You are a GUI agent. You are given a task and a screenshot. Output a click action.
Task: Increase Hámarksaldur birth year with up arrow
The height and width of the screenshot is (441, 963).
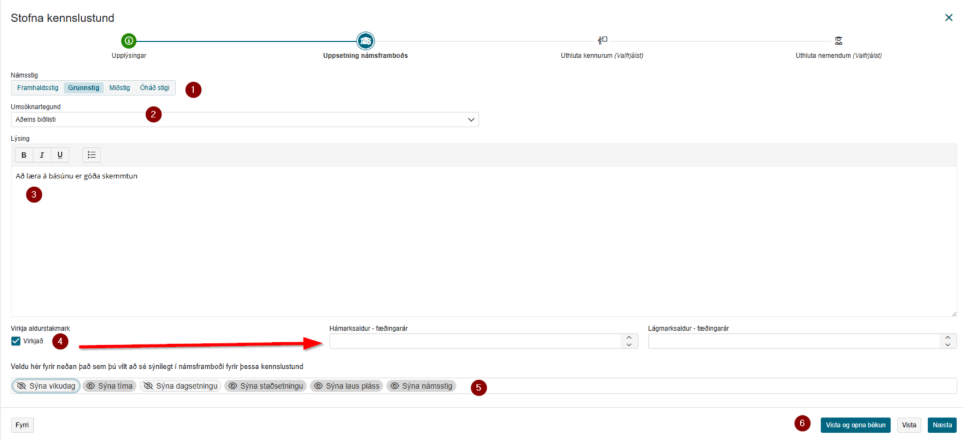pyautogui.click(x=628, y=337)
